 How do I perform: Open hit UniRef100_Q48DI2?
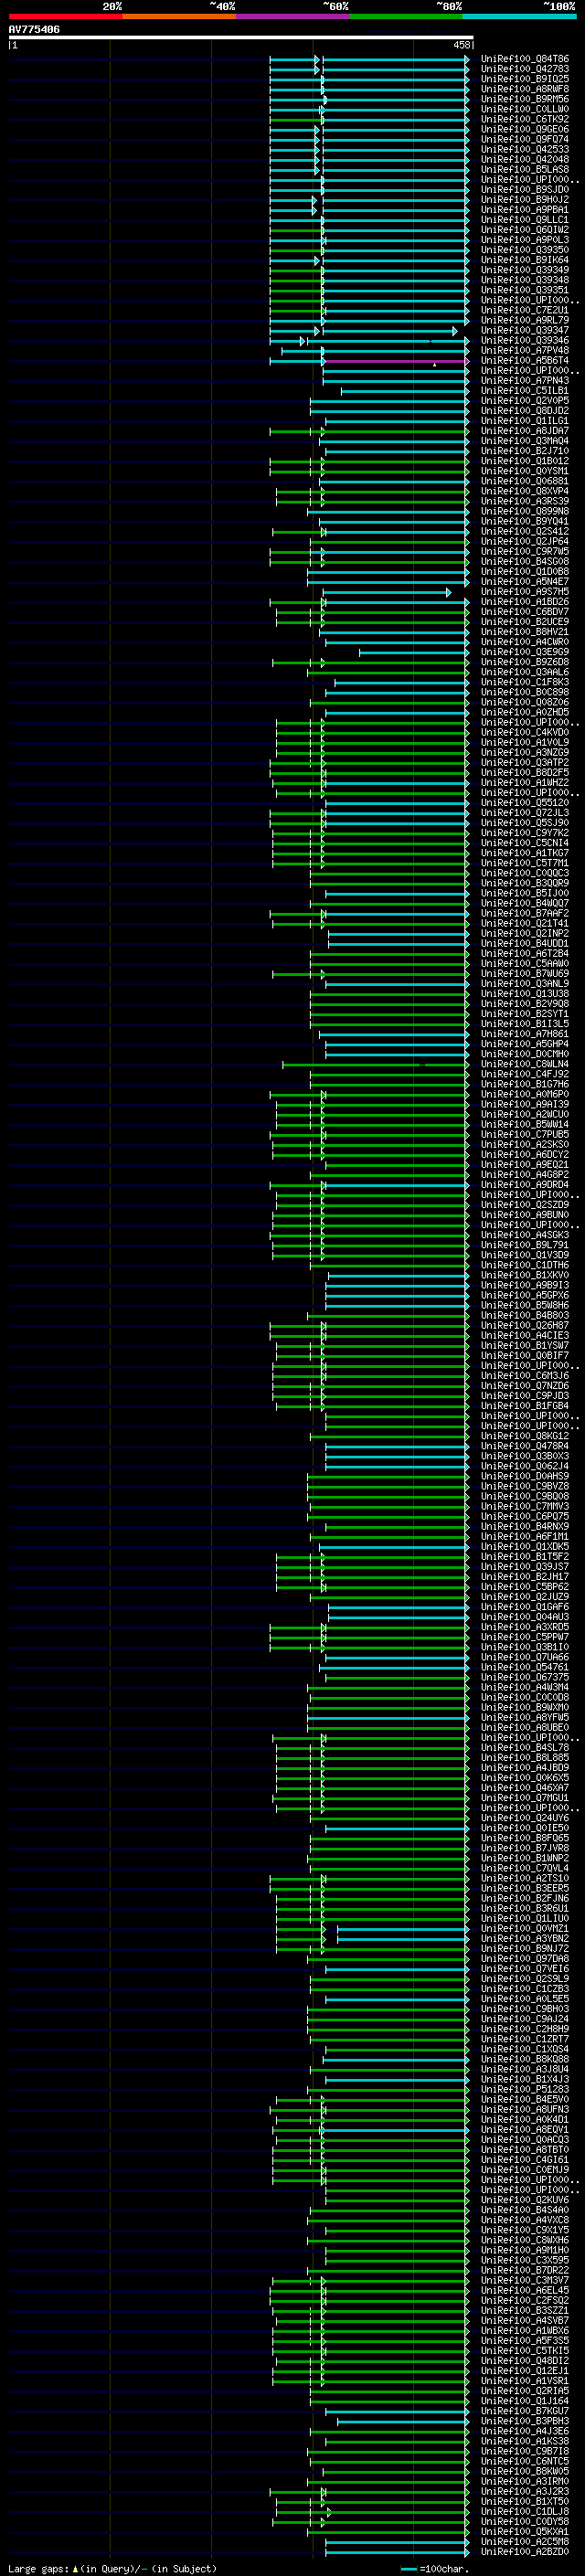point(524,2360)
